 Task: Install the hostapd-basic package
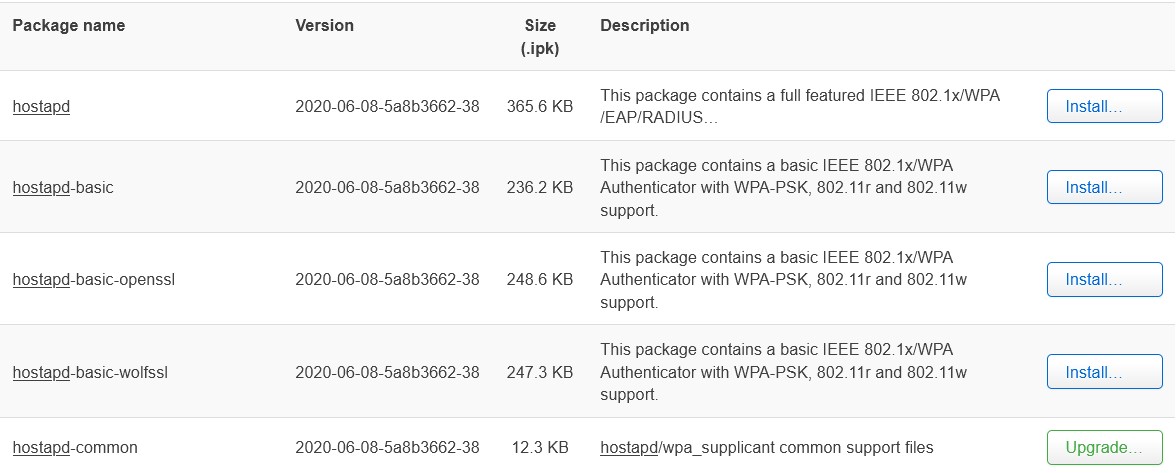(x=1105, y=187)
